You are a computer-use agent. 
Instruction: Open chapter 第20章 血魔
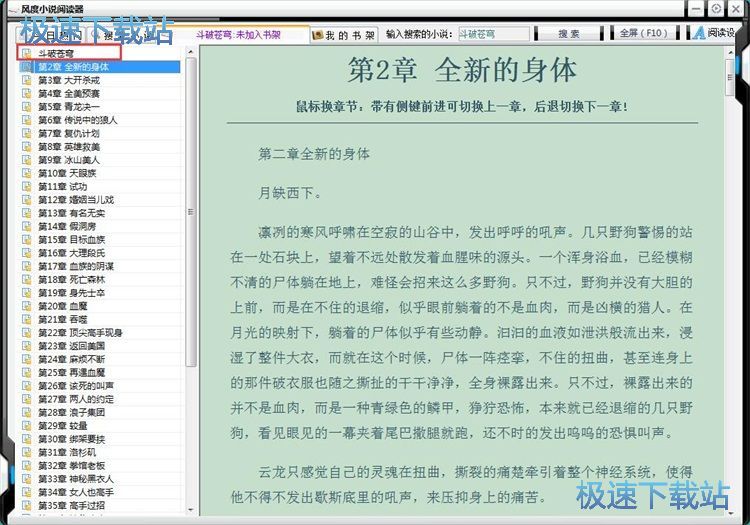pos(63,306)
